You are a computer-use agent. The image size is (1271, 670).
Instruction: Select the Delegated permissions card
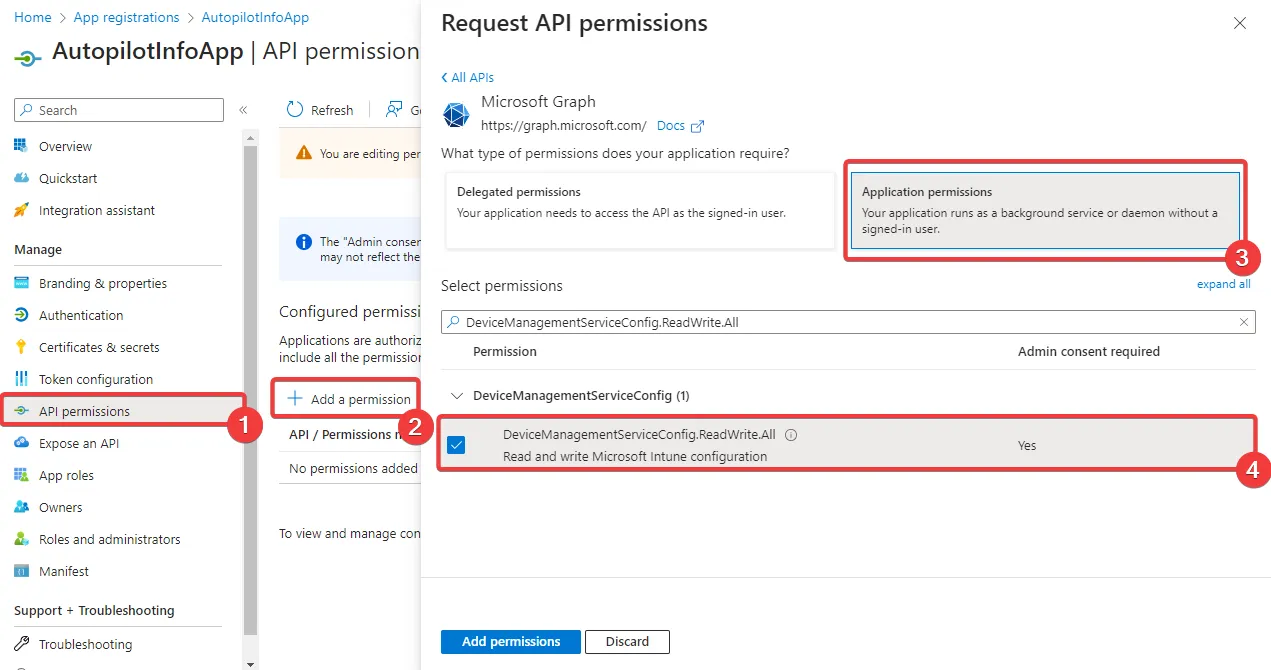pyautogui.click(x=640, y=210)
